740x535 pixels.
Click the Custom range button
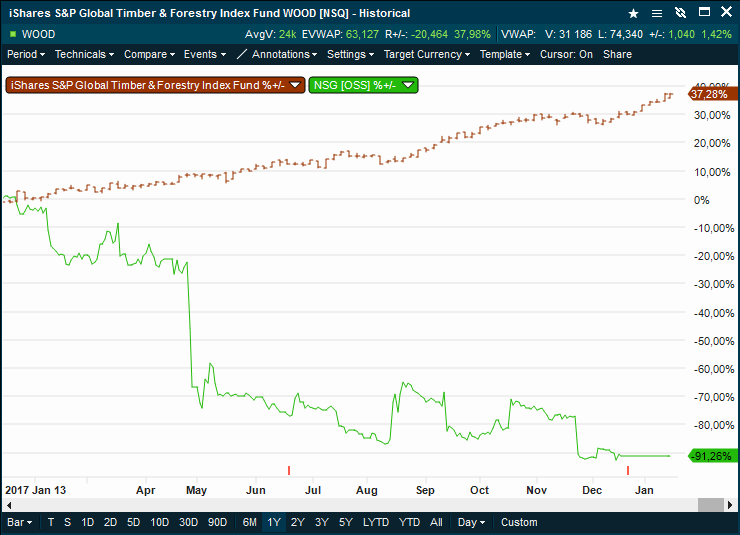[x=519, y=522]
